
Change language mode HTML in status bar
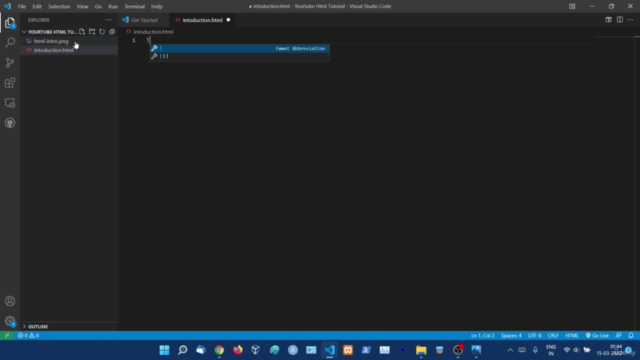pyautogui.click(x=572, y=336)
